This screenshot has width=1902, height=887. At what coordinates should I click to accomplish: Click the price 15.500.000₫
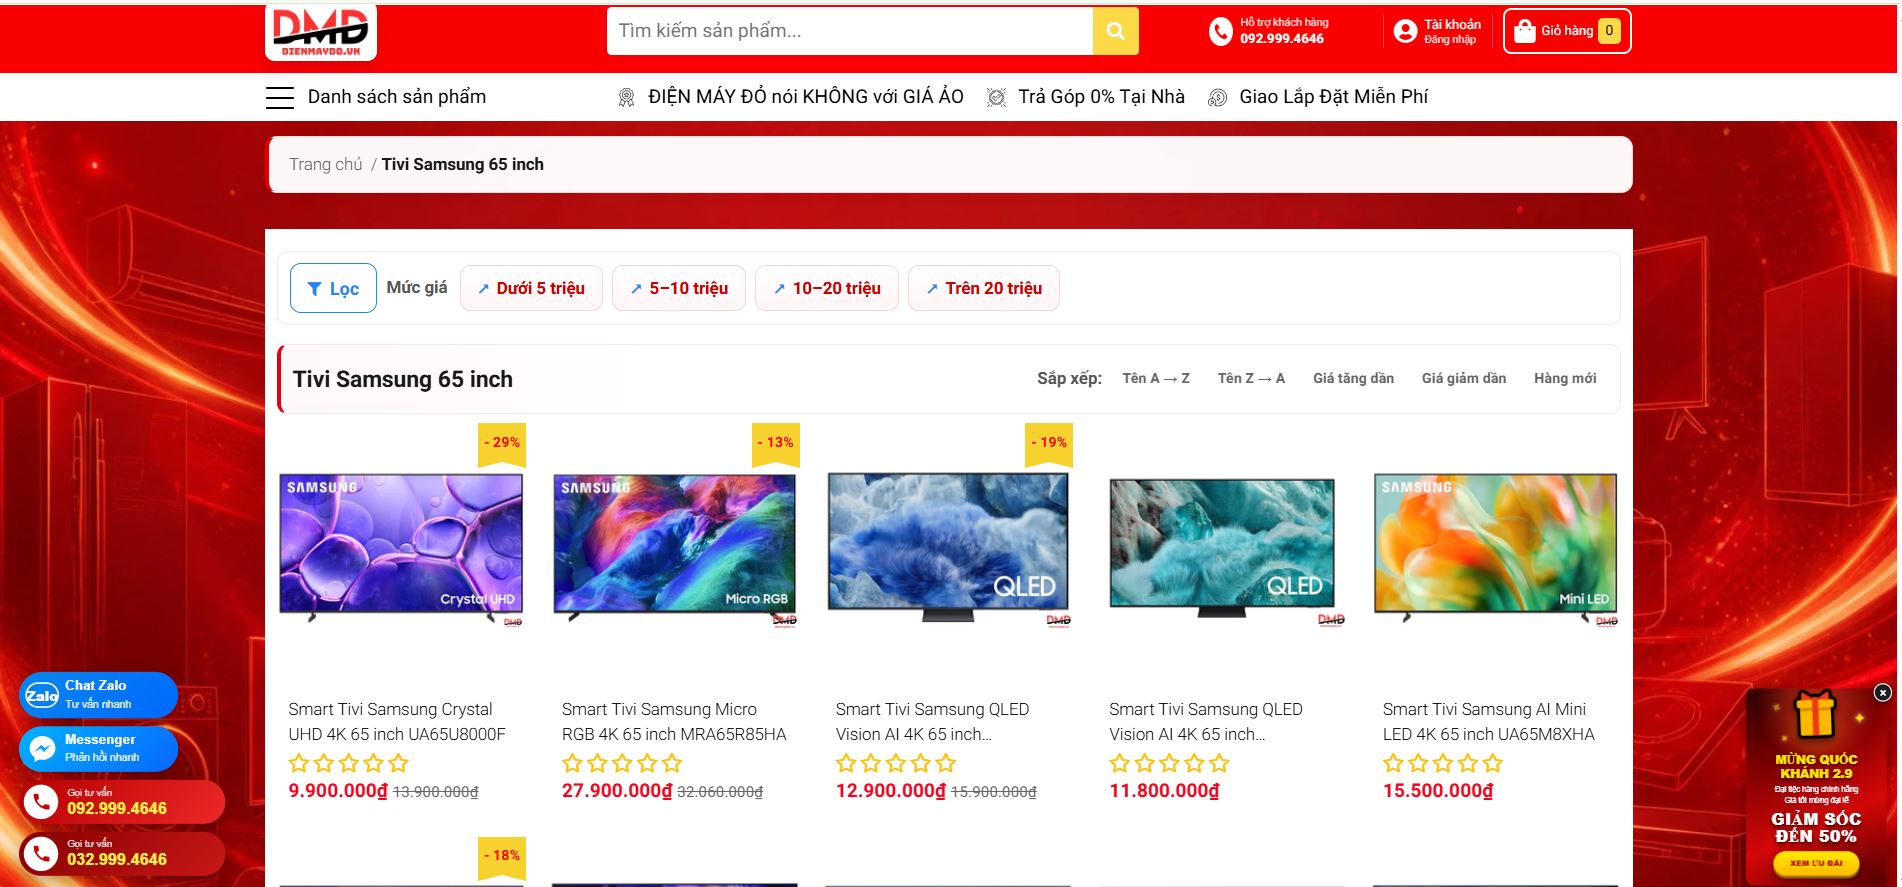coord(1438,791)
